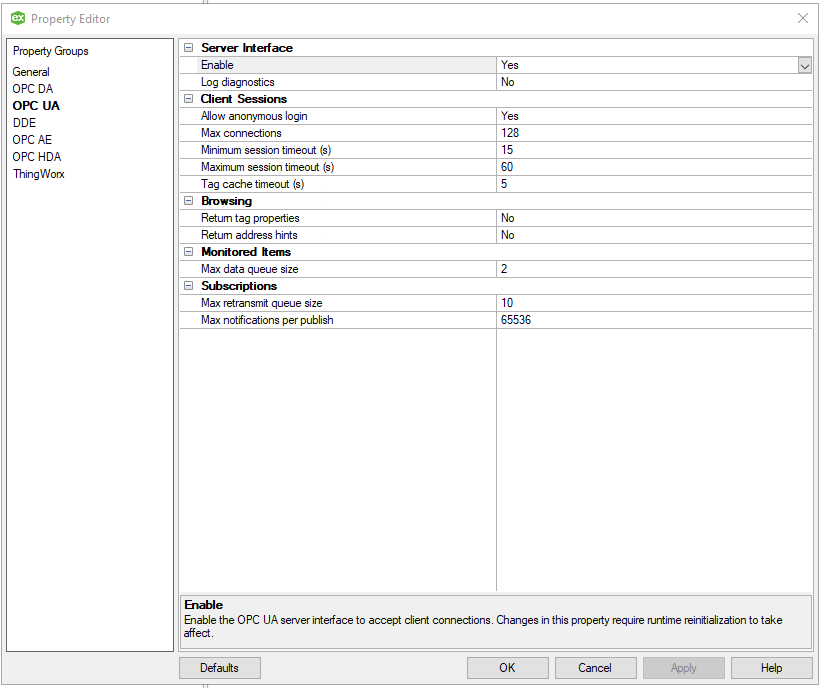Collapse the Subscriptions section
This screenshot has height=688, width=821.
(188, 285)
